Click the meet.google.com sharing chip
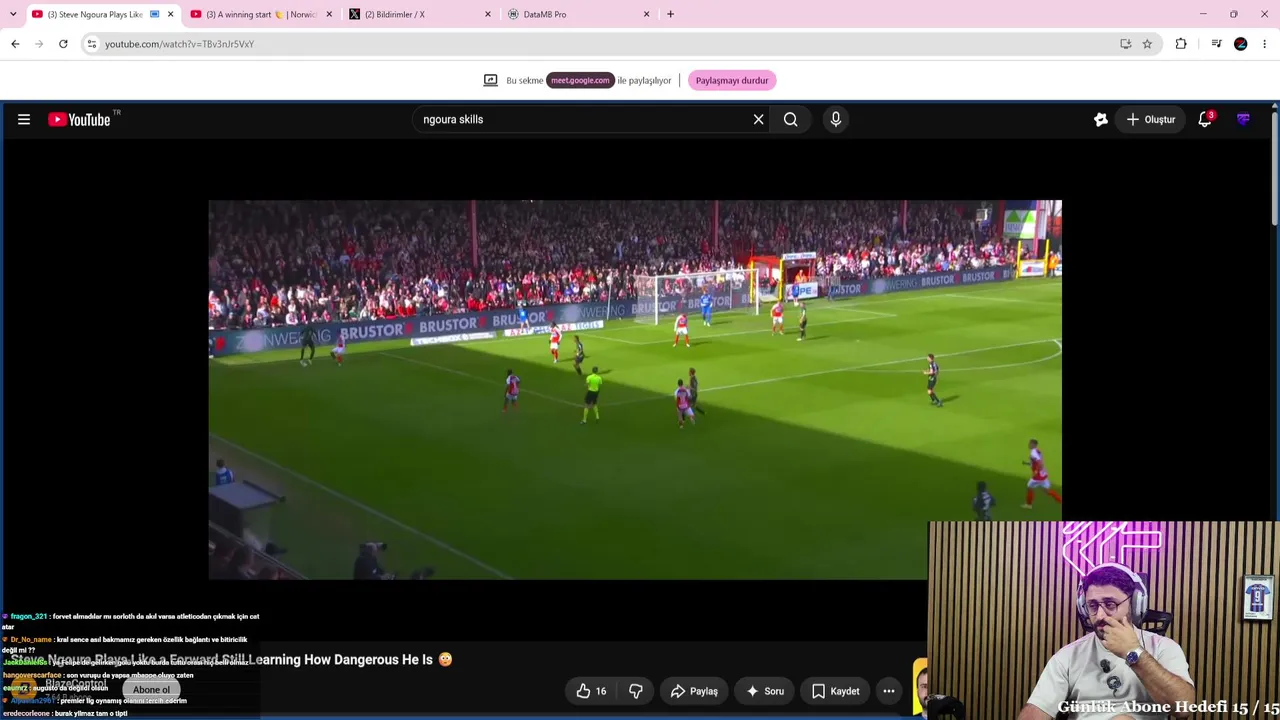 (x=580, y=81)
